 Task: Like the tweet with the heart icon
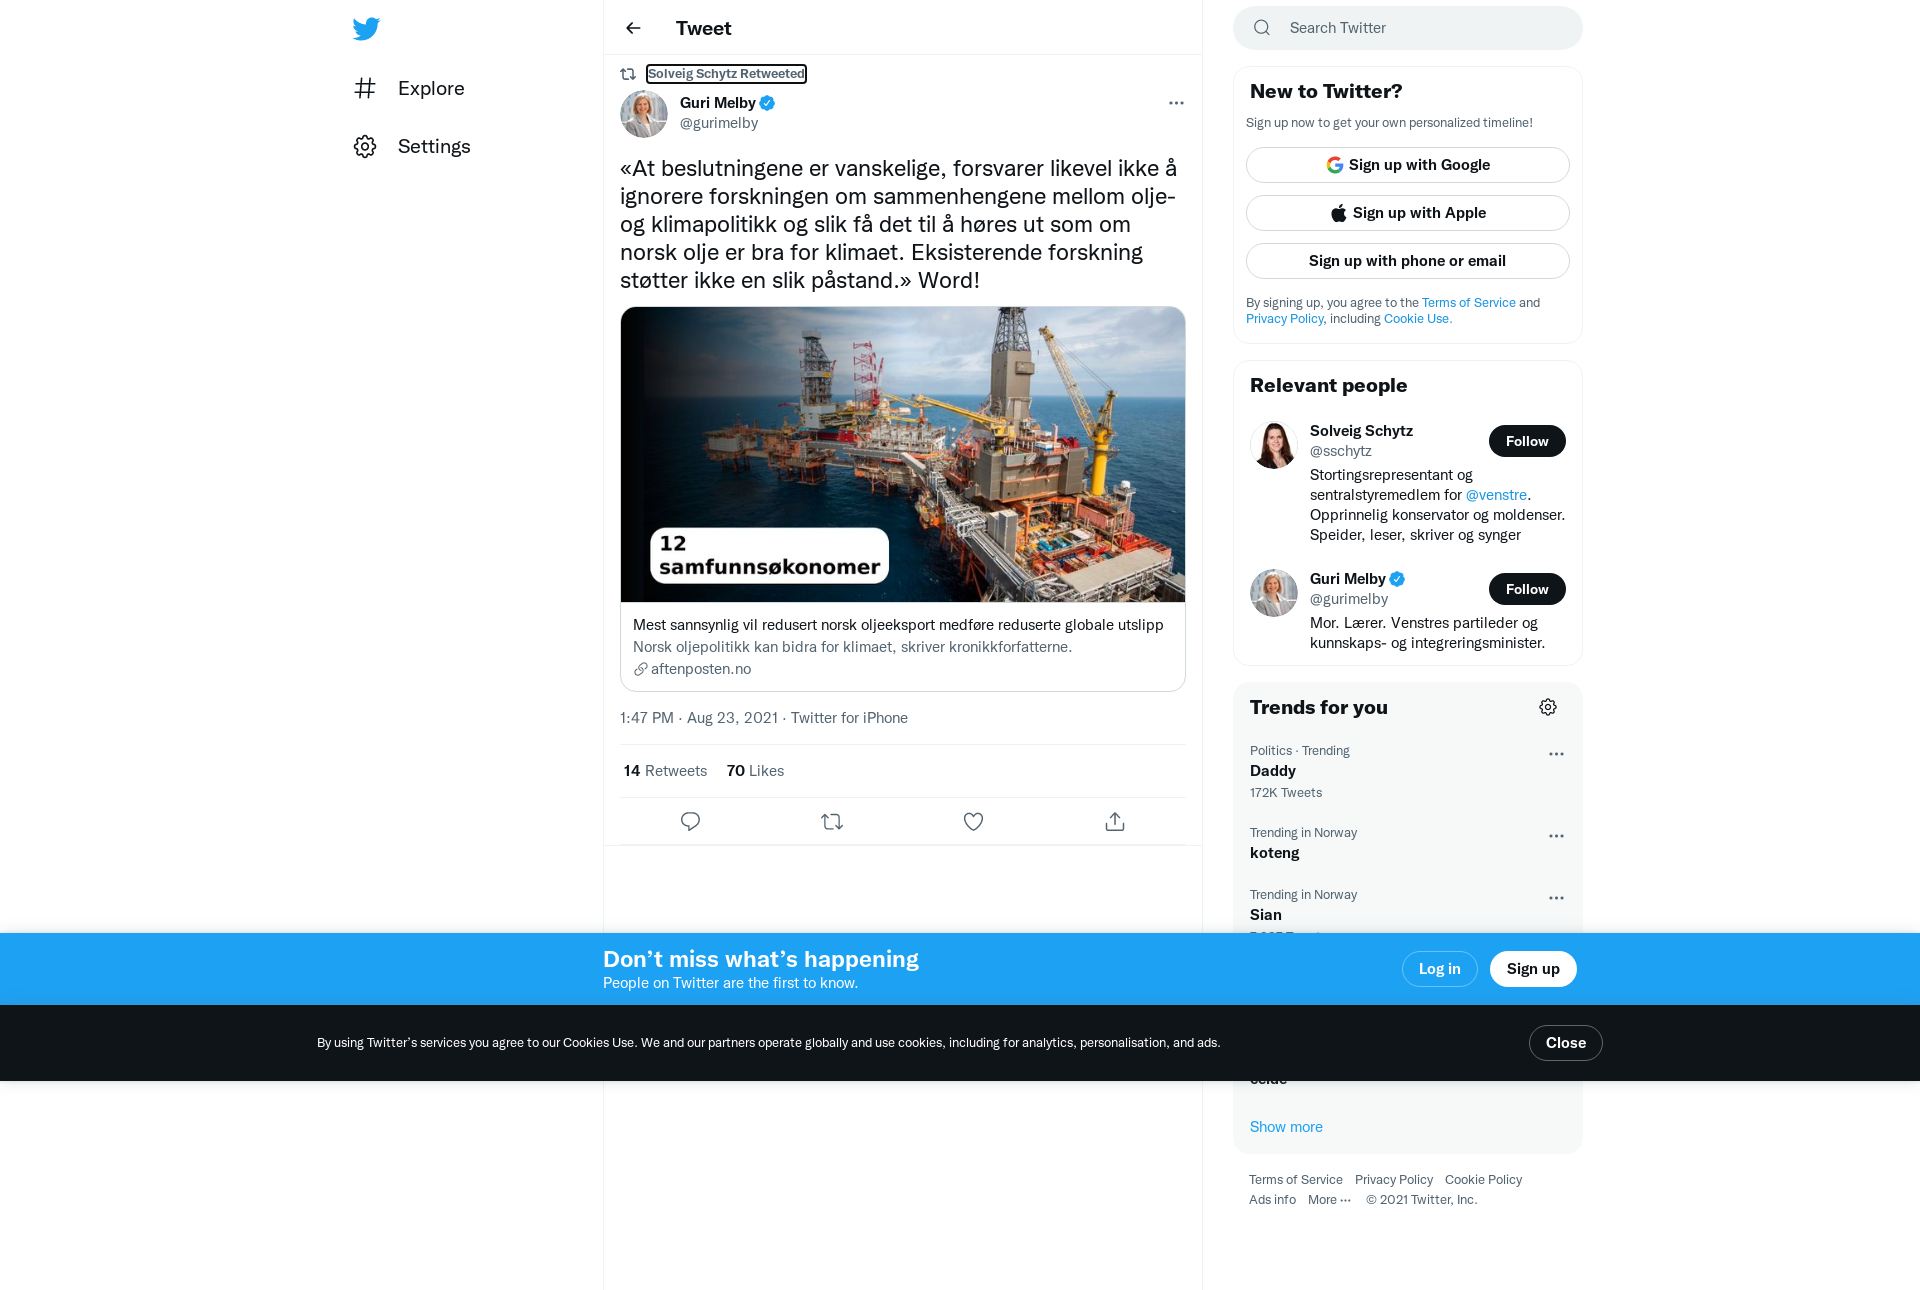click(x=973, y=821)
